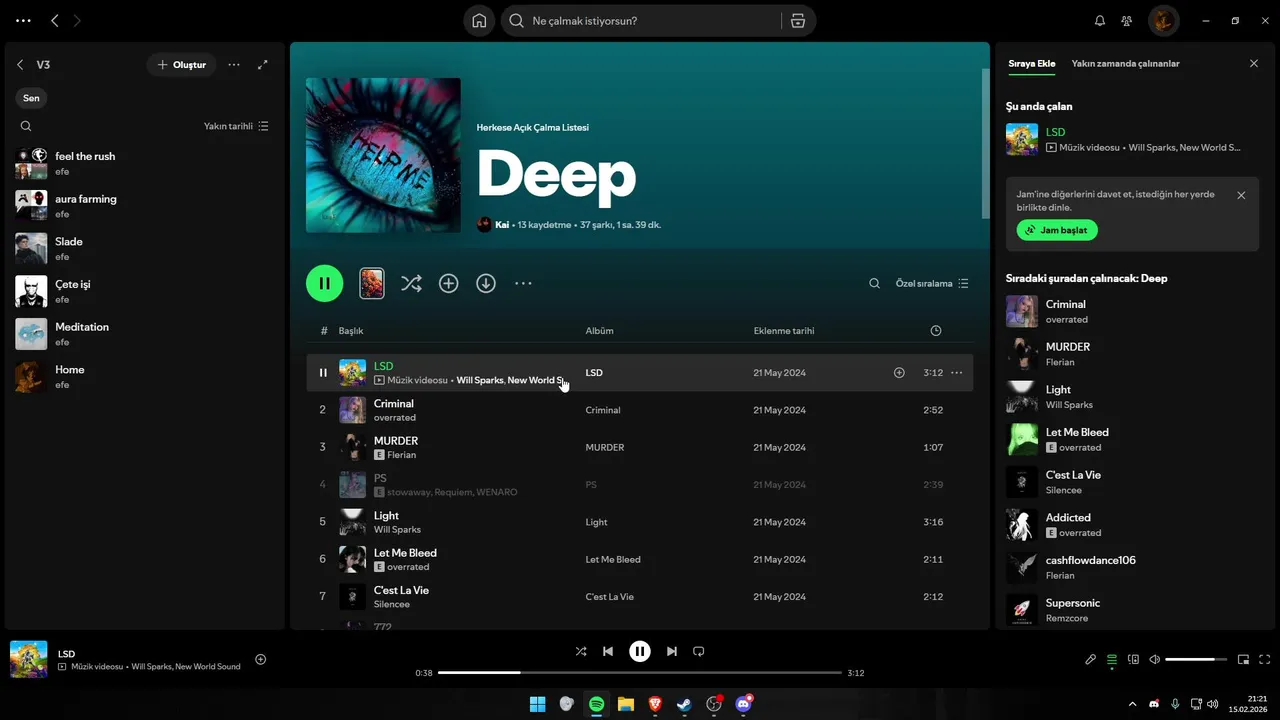Screen dimensions: 1280x720
Task: Open Let Me Bleed link in Albüm column
Action: [x=613, y=560]
